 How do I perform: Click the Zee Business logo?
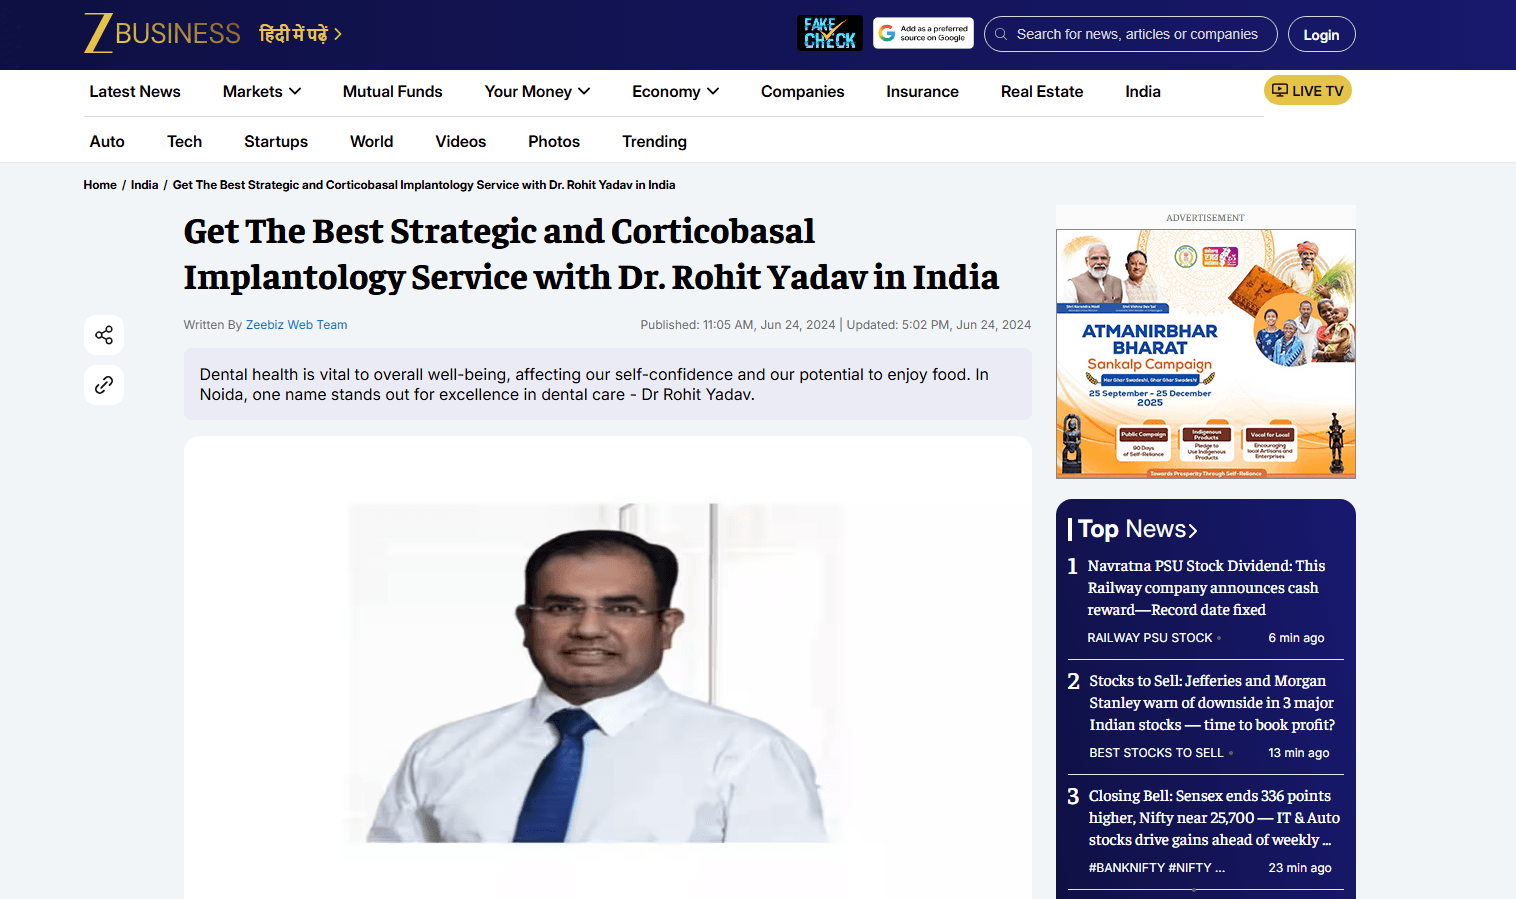point(162,34)
